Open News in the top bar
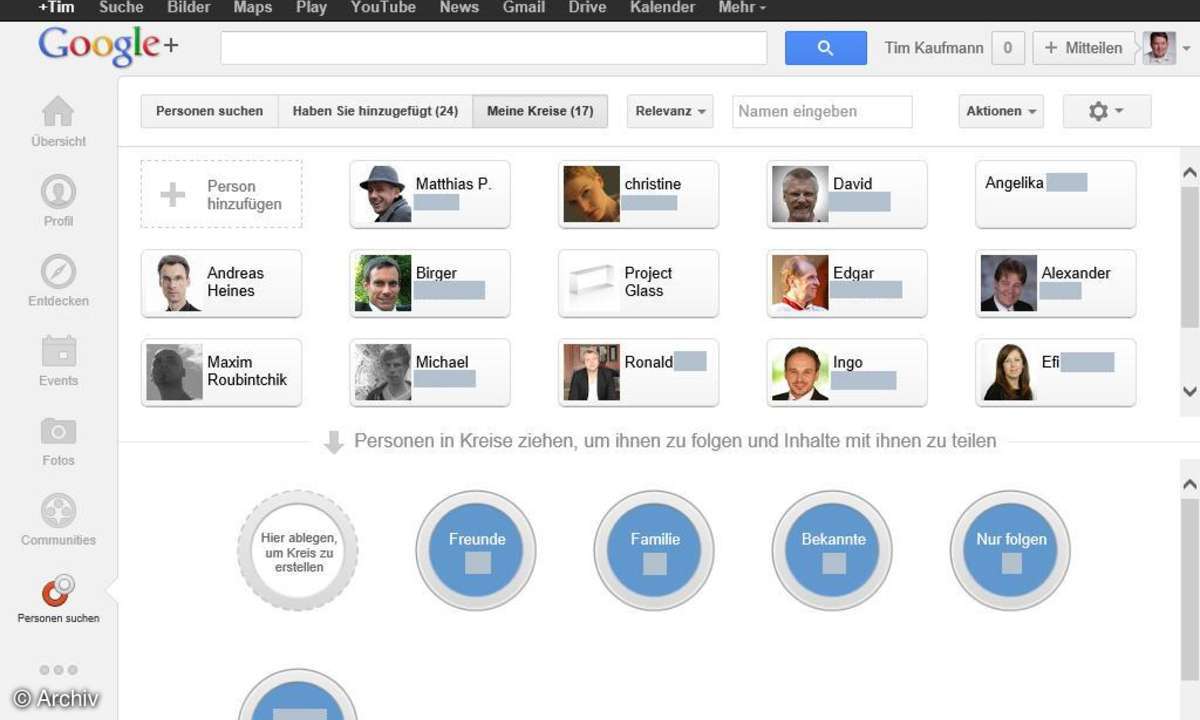Viewport: 1200px width, 720px height. point(459,8)
